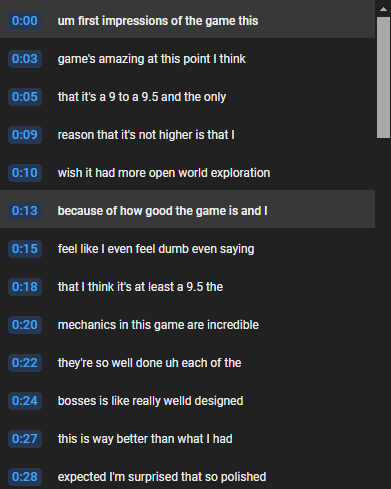Click the 0:13 timestamp badge
This screenshot has width=391, height=489.
(25, 211)
